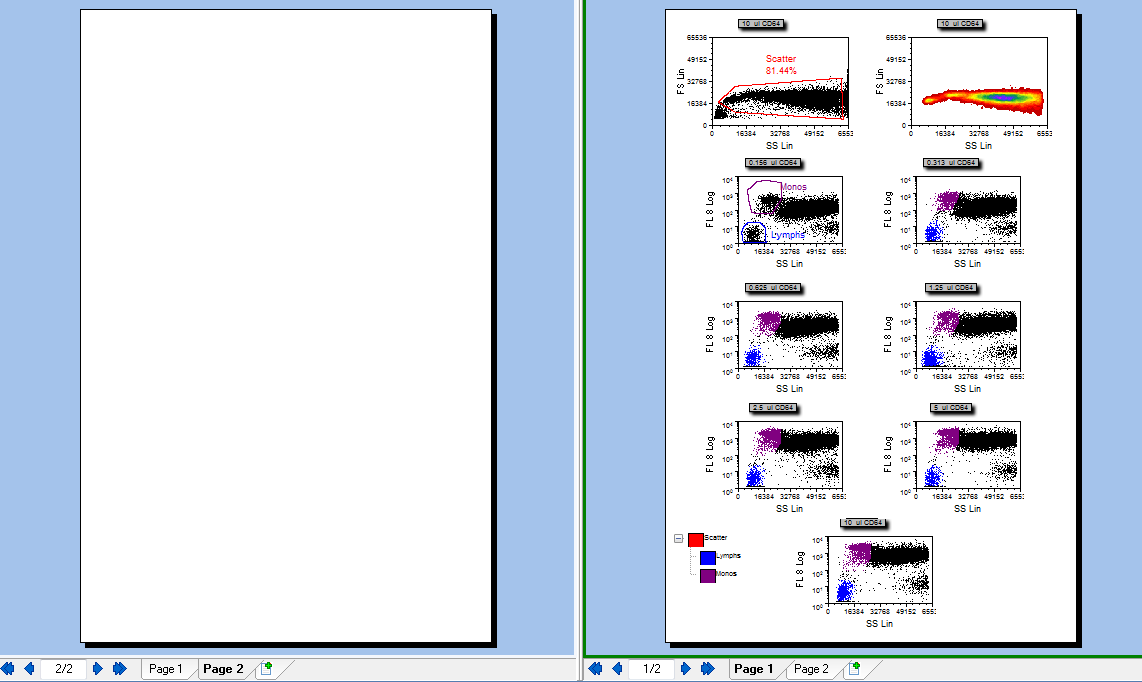Select the purple Monos gate swatch
This screenshot has width=1142, height=682.
[707, 575]
